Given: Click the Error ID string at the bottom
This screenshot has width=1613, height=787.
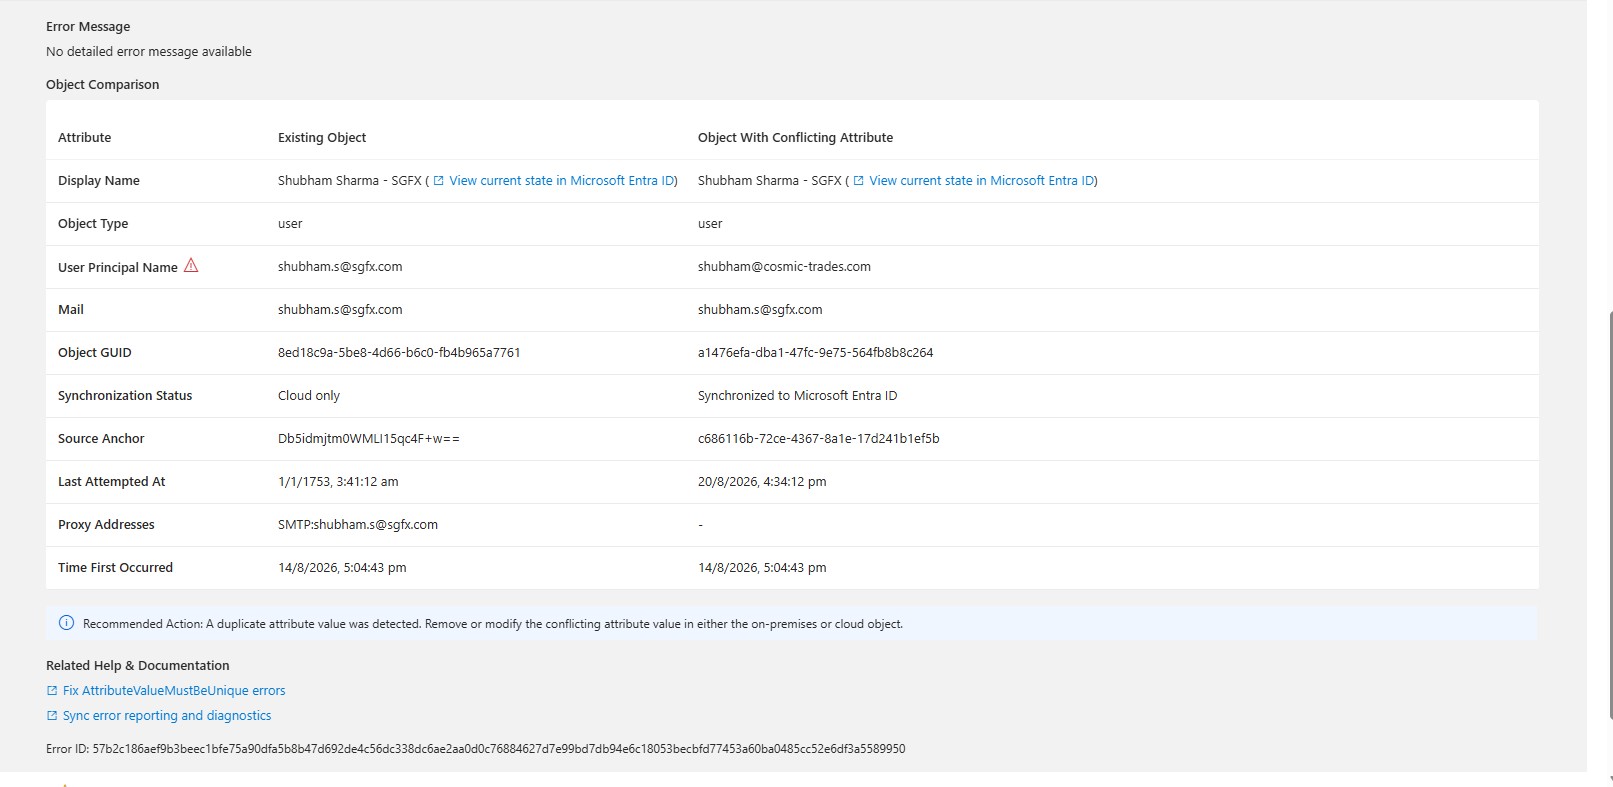Looking at the screenshot, I should pos(476,749).
